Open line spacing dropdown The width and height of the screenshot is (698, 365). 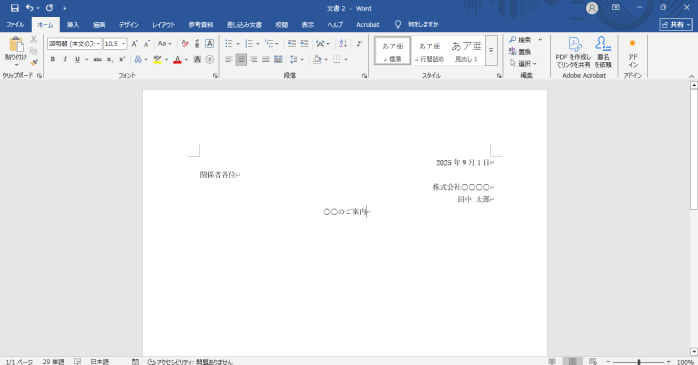[296, 59]
